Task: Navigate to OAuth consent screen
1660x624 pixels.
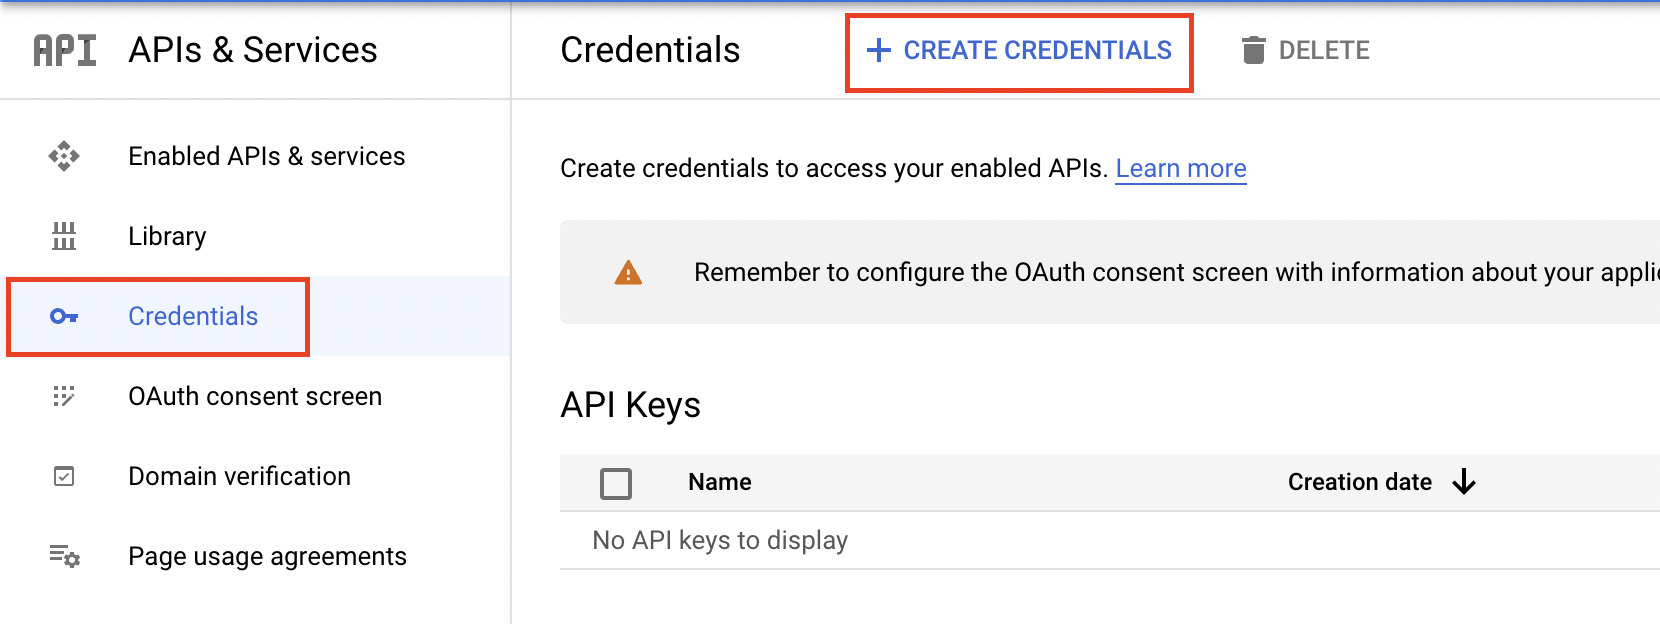Action: tap(255, 396)
